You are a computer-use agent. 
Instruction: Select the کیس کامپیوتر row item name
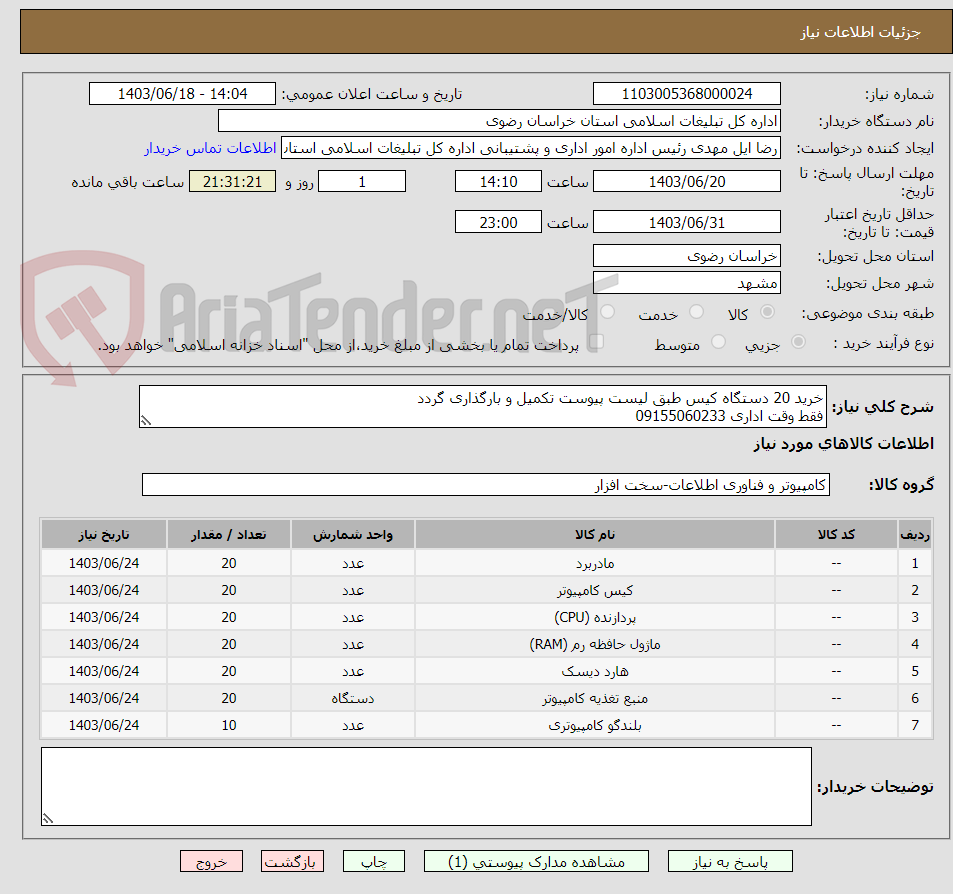595,591
